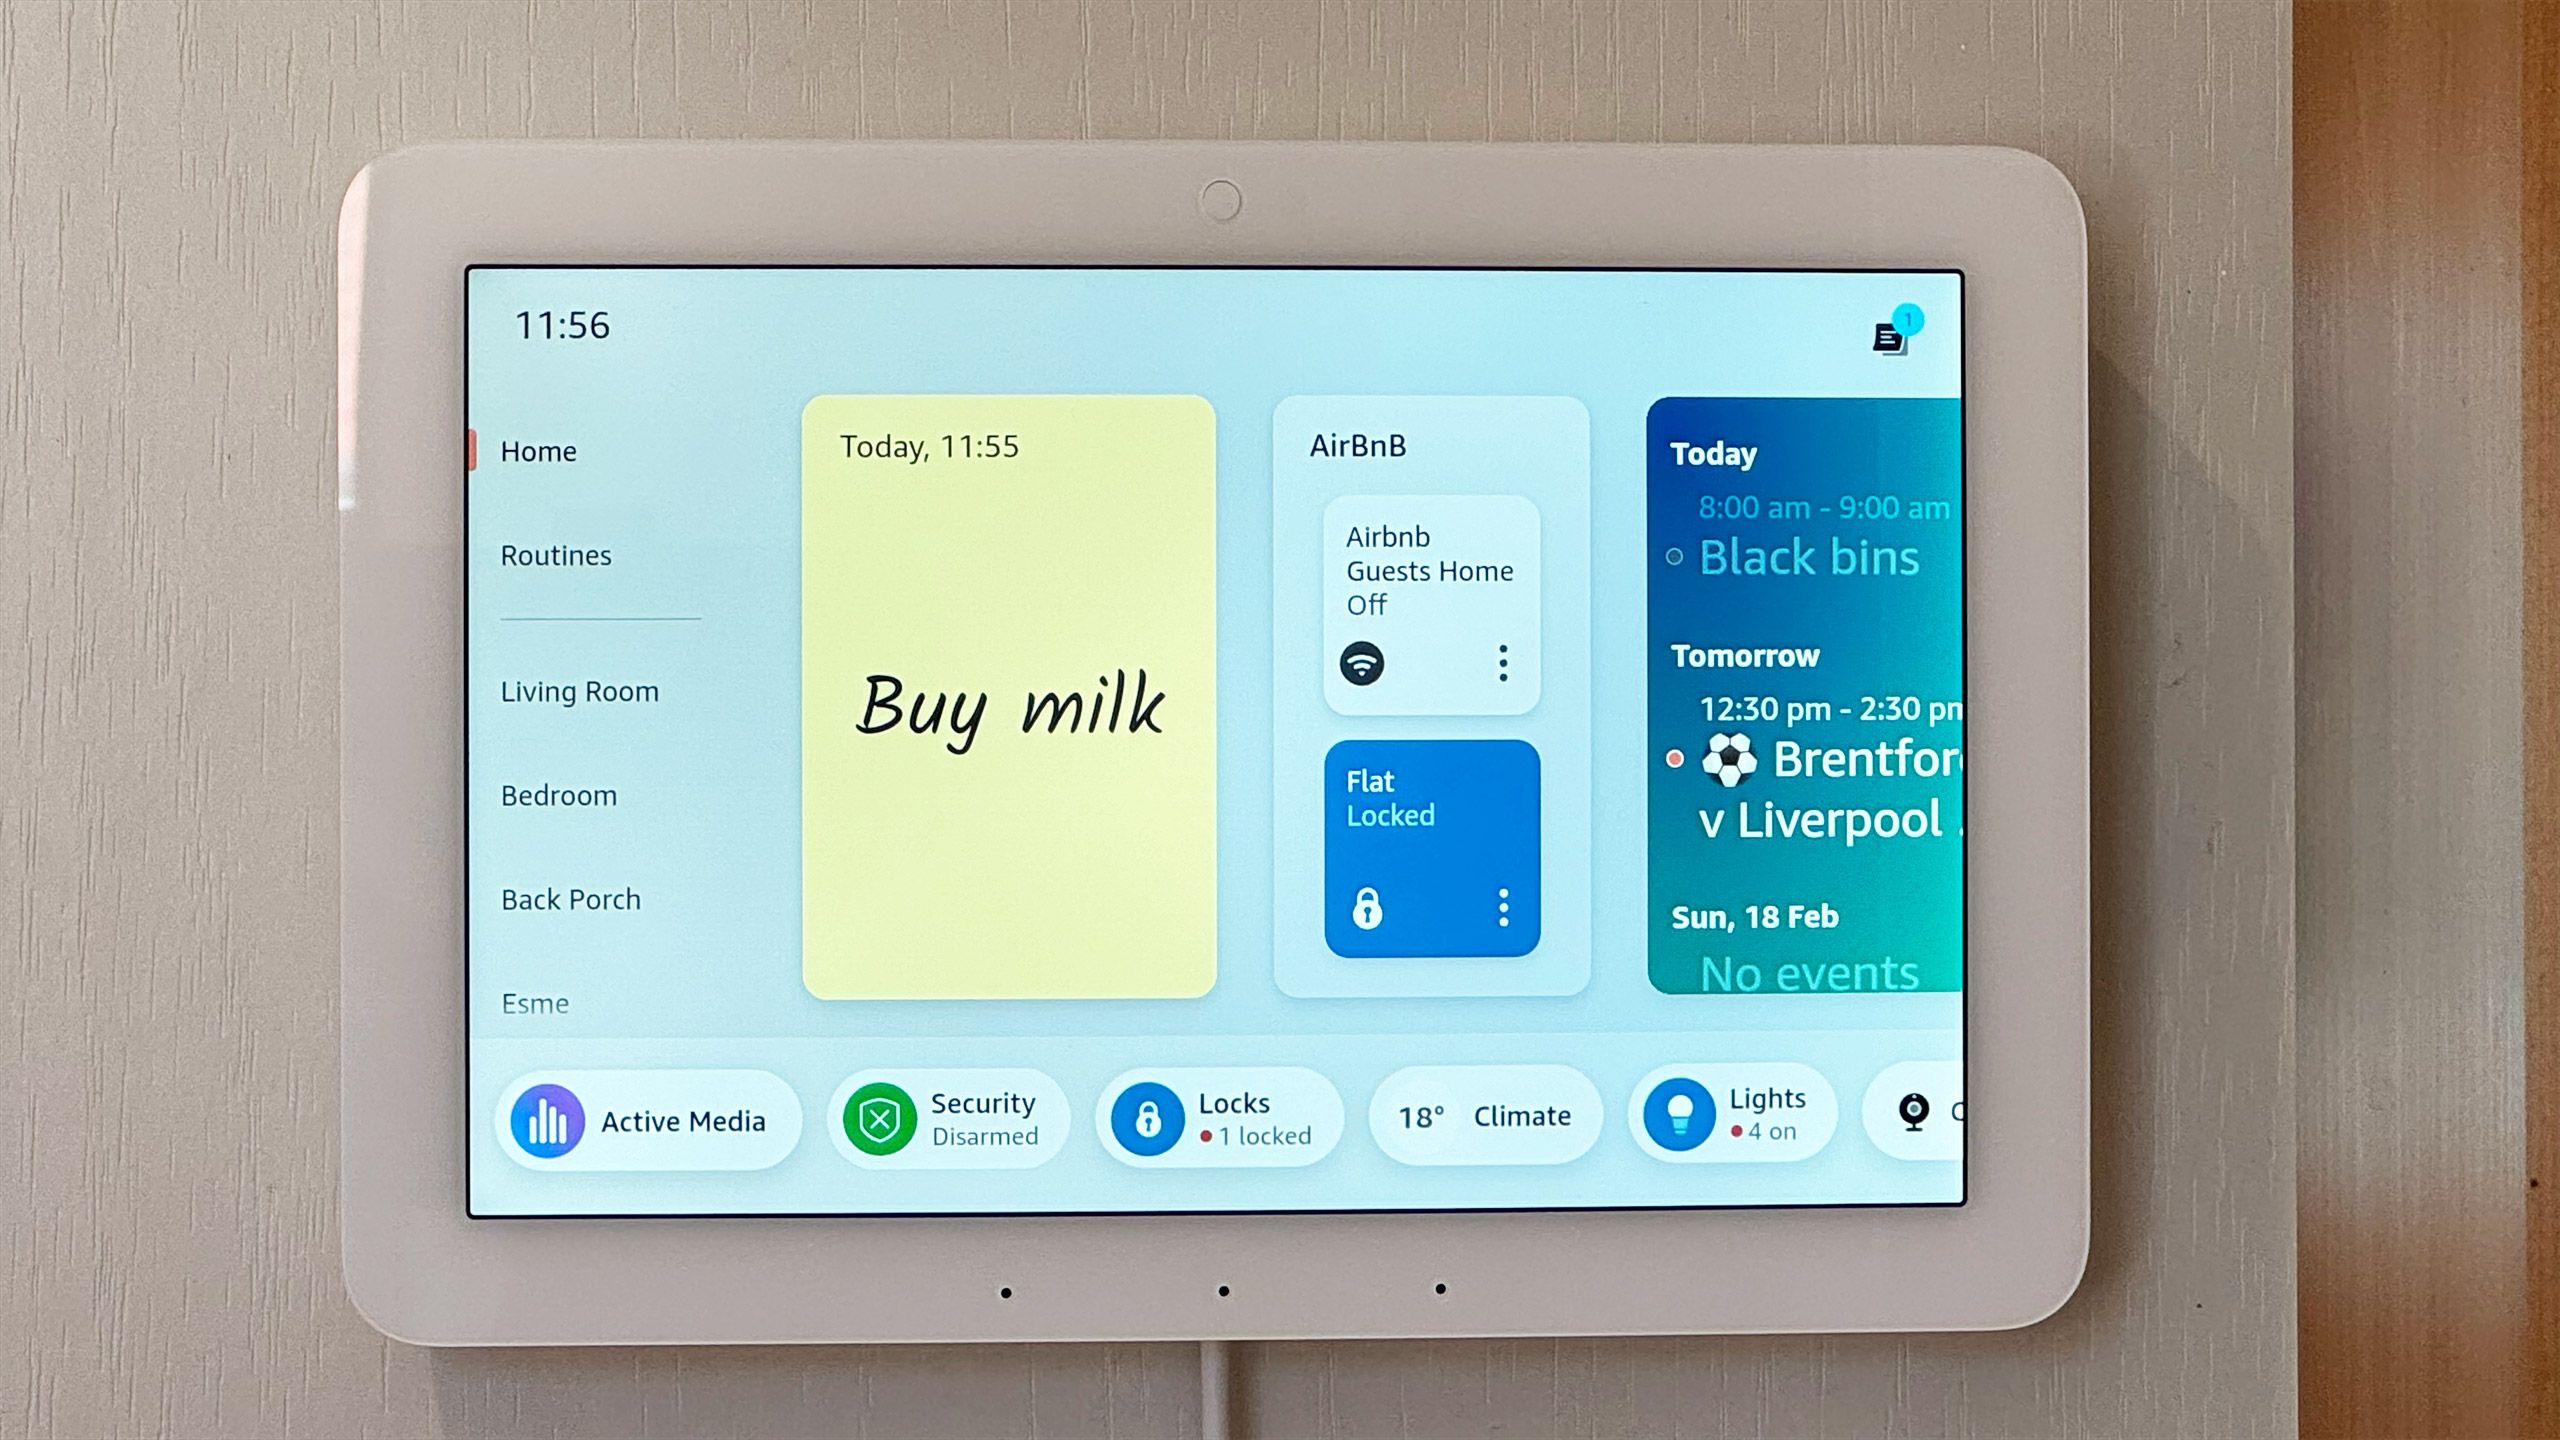Select Home from left sidebar menu
This screenshot has height=1440, width=2560.
click(536, 452)
